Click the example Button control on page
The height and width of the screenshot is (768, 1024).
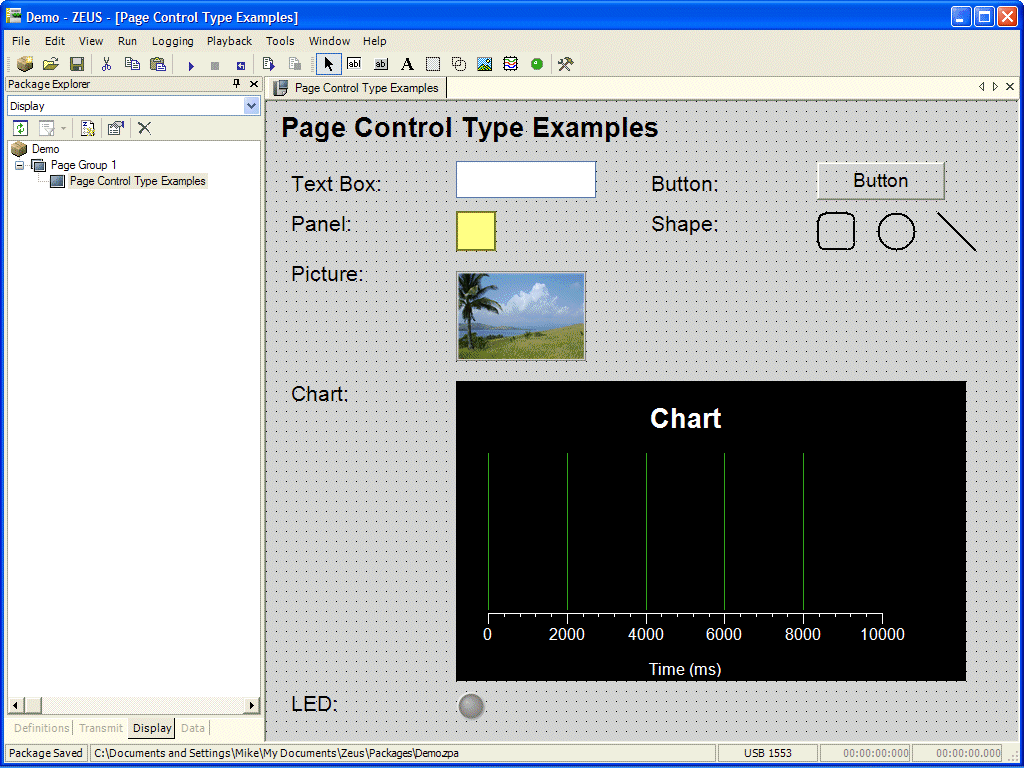pos(880,181)
